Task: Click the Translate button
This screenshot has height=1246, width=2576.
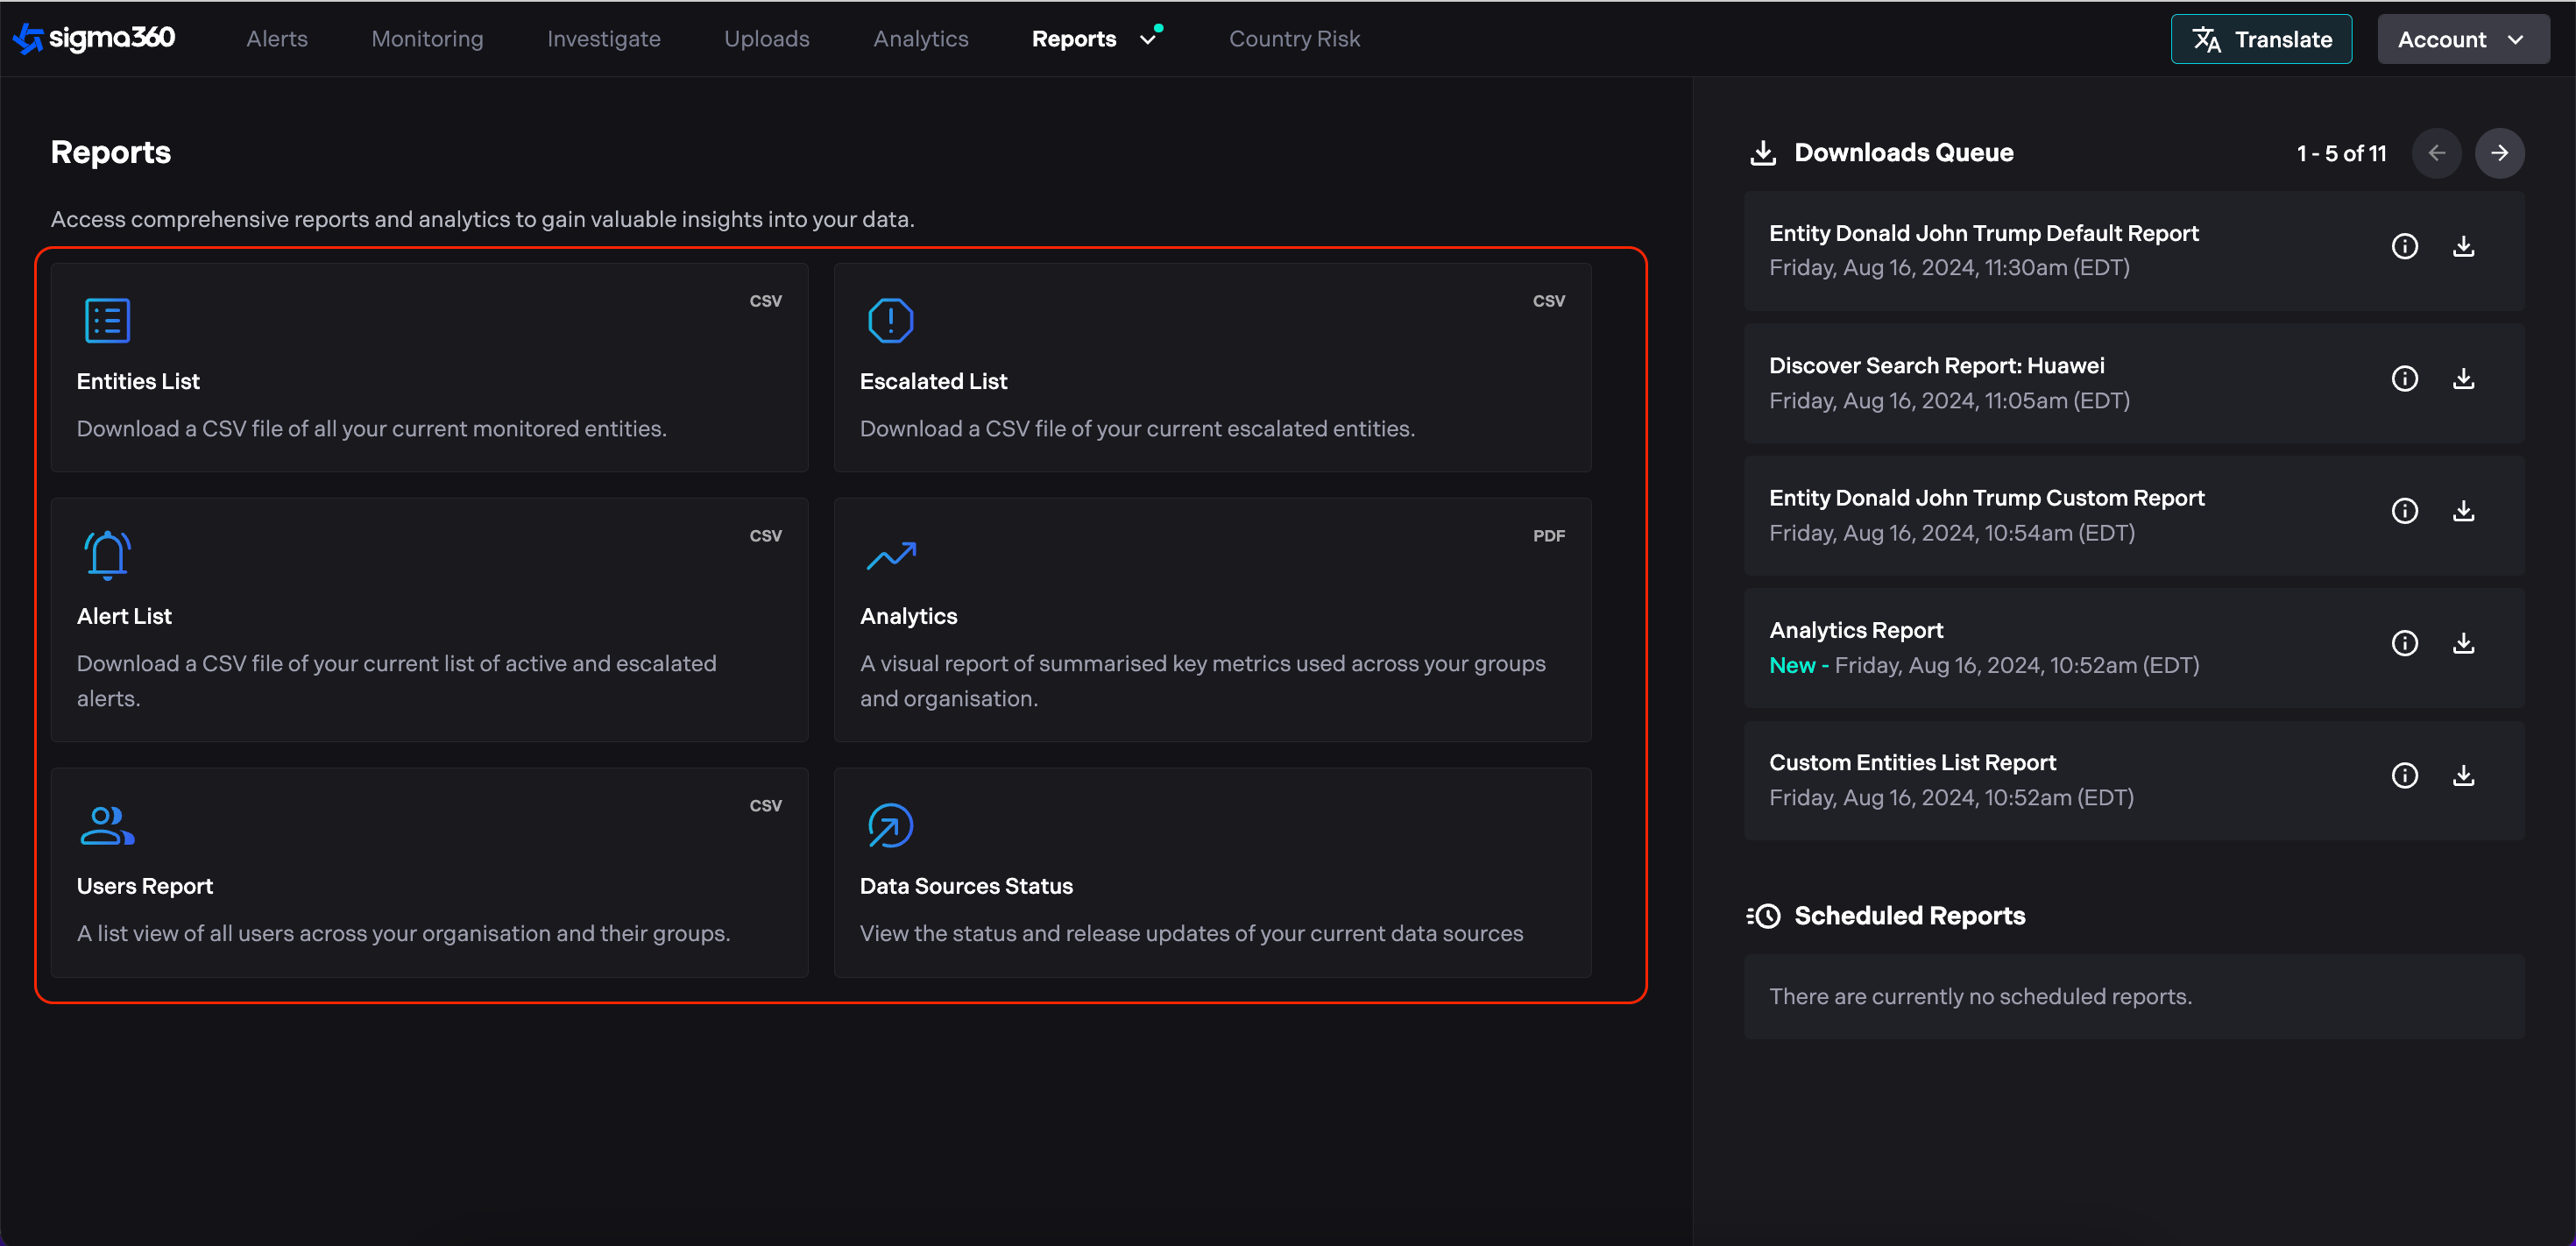Action: (2261, 40)
